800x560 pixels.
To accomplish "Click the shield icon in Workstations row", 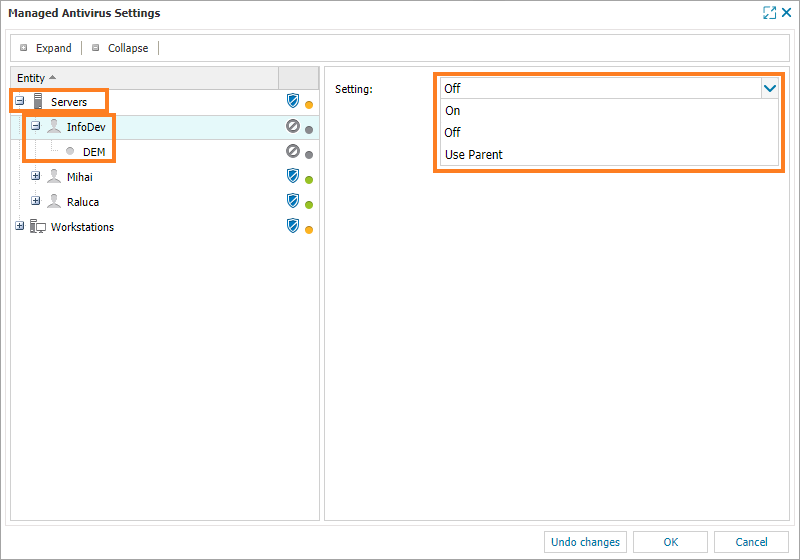I will [293, 225].
